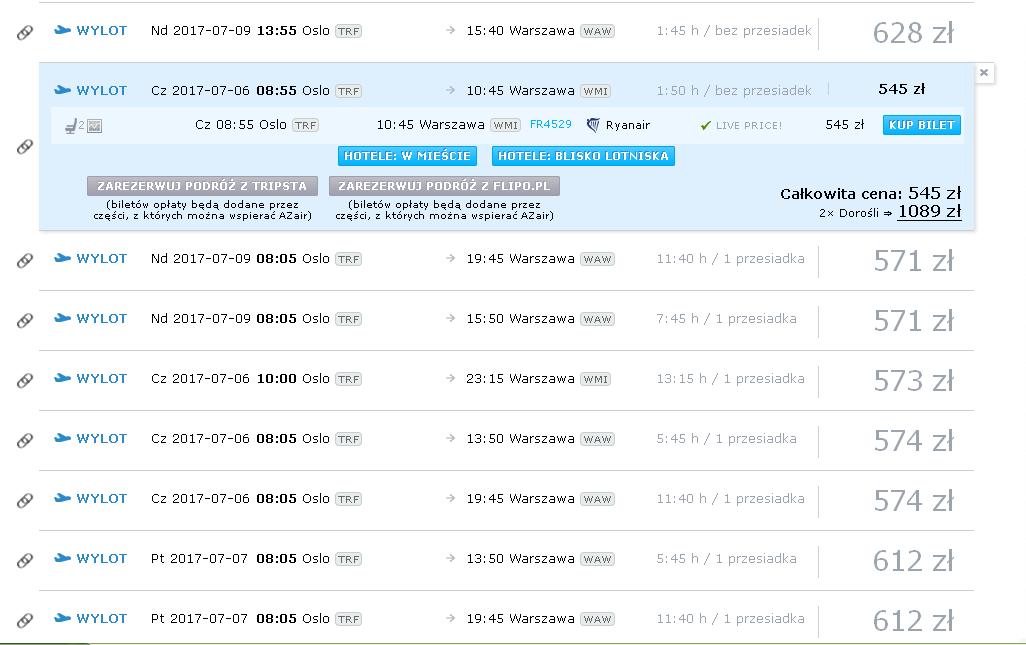Click ZAREZERWUJ PODRÓŻ Z FLIPO.PL
The image size is (1026, 645).
click(444, 186)
